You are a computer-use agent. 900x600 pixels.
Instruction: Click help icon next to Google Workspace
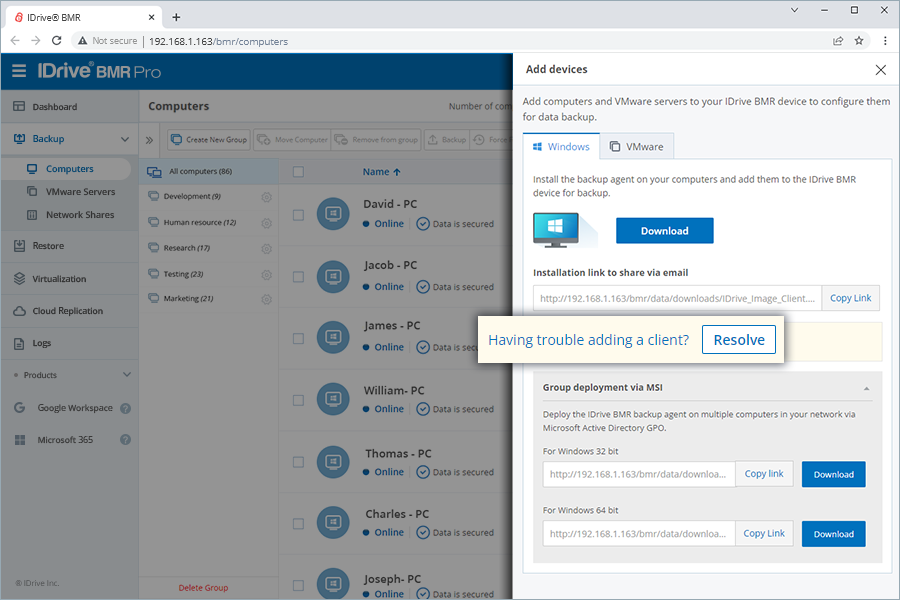125,408
